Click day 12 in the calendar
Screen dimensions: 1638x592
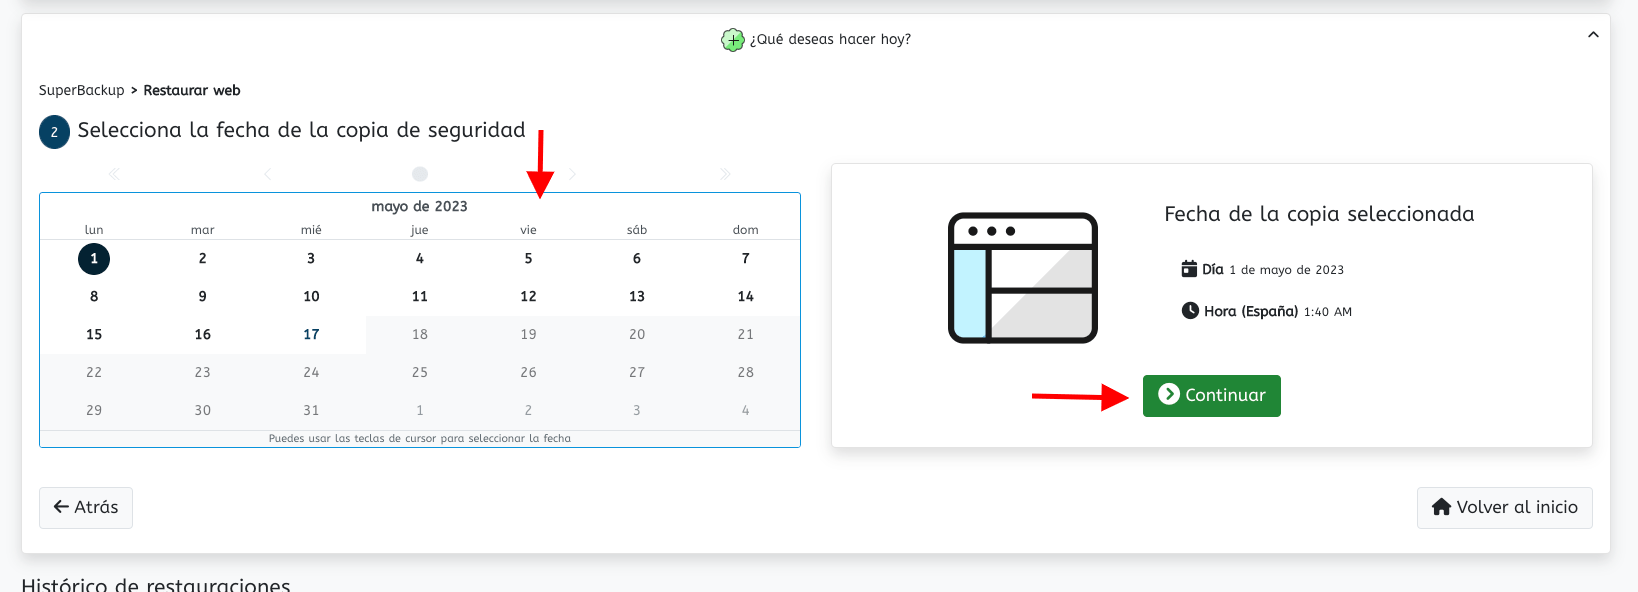[528, 297]
